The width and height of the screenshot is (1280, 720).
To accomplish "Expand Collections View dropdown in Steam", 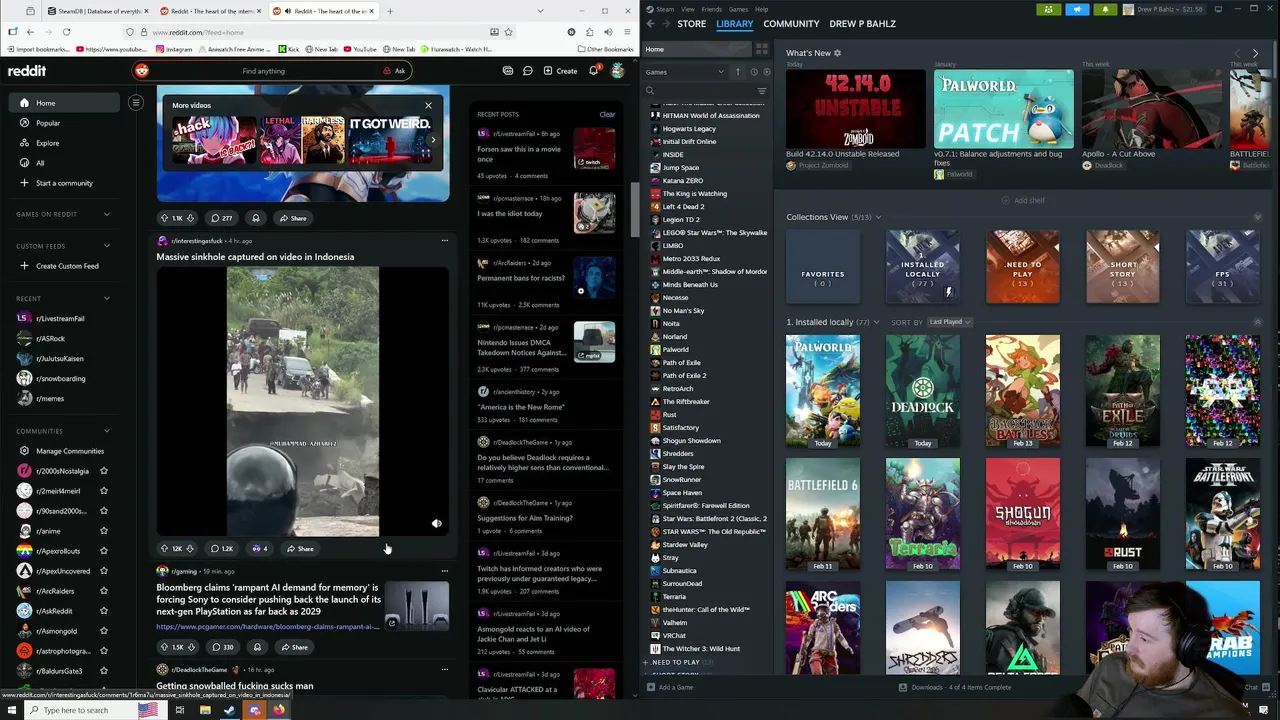I will click(878, 217).
